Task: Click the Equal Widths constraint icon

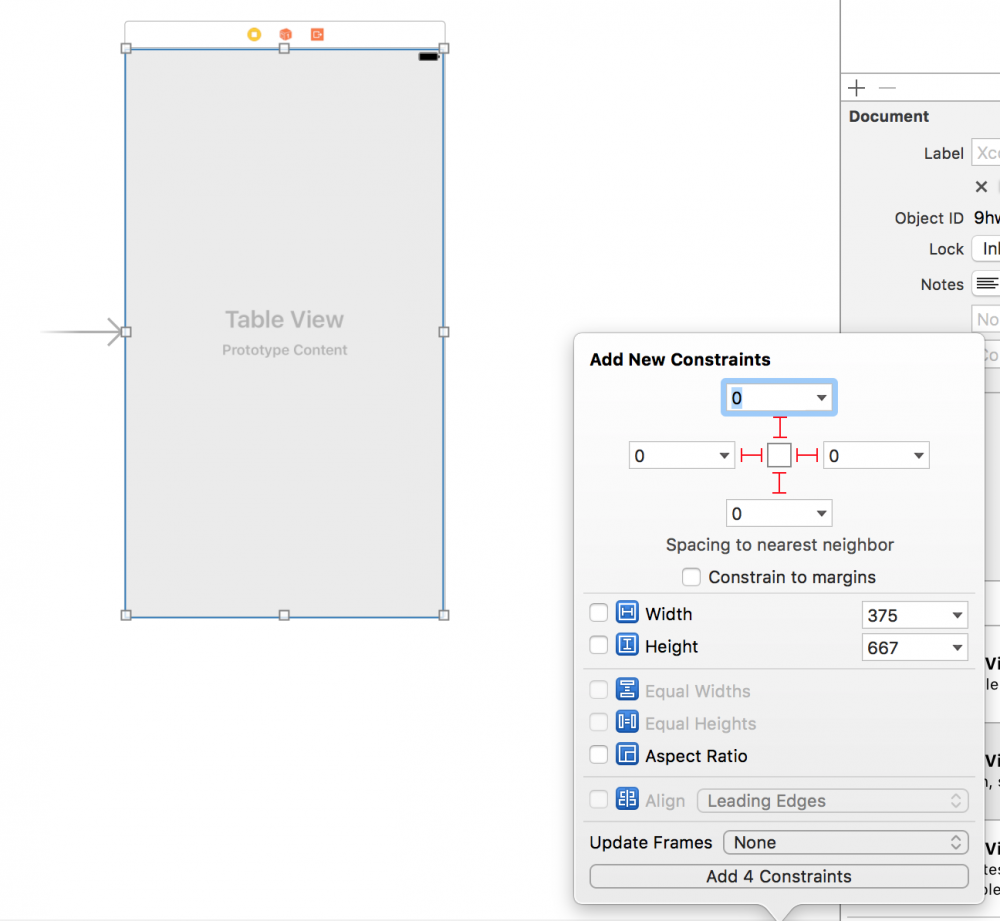Action: click(x=629, y=689)
